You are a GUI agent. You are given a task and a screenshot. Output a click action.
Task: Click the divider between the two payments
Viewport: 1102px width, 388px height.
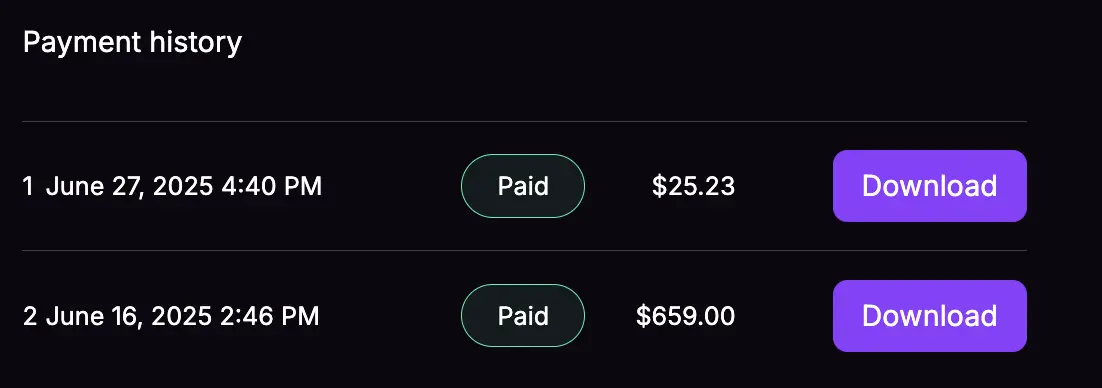[524, 250]
